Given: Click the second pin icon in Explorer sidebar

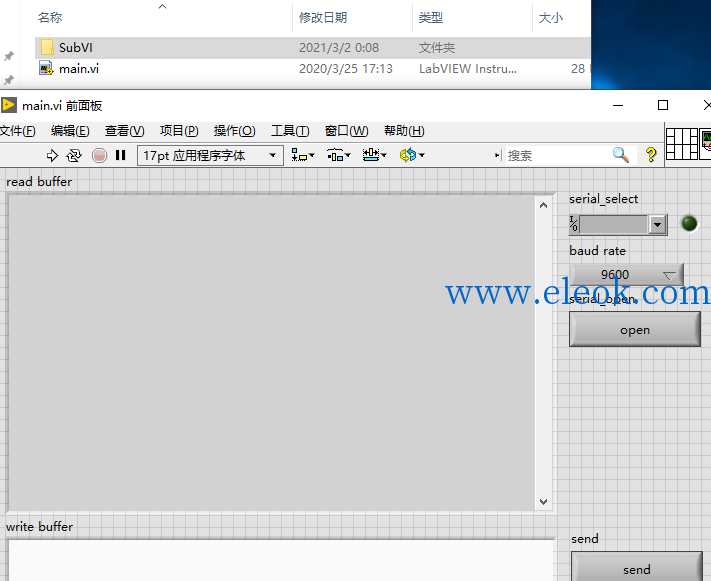Looking at the screenshot, I should click(x=9, y=80).
